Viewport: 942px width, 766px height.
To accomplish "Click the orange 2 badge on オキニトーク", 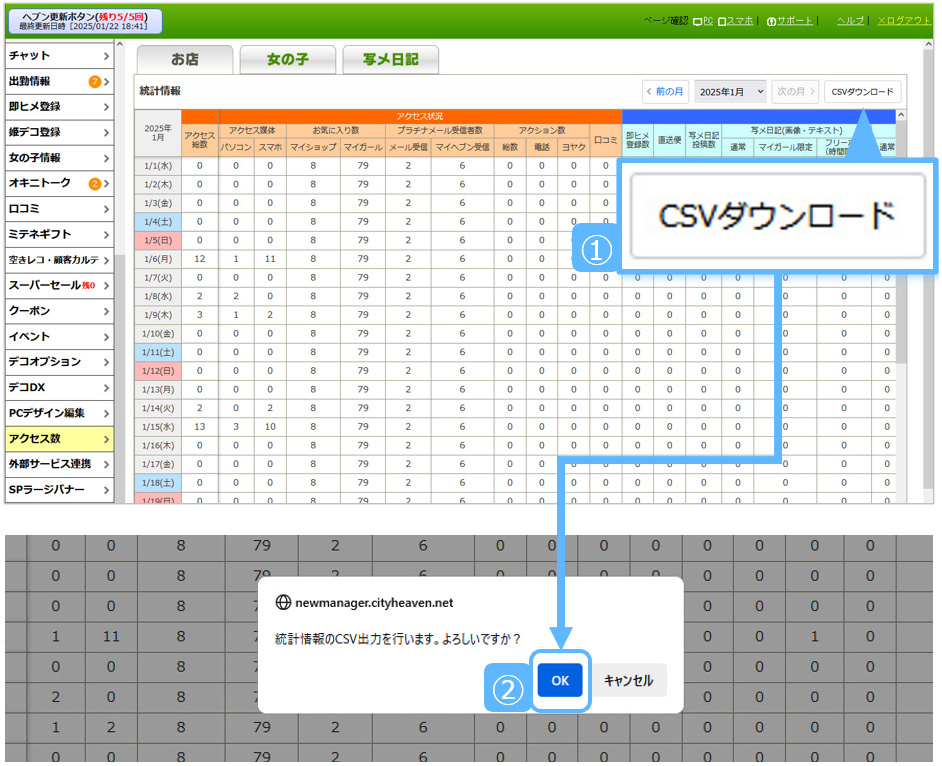I will tap(95, 184).
